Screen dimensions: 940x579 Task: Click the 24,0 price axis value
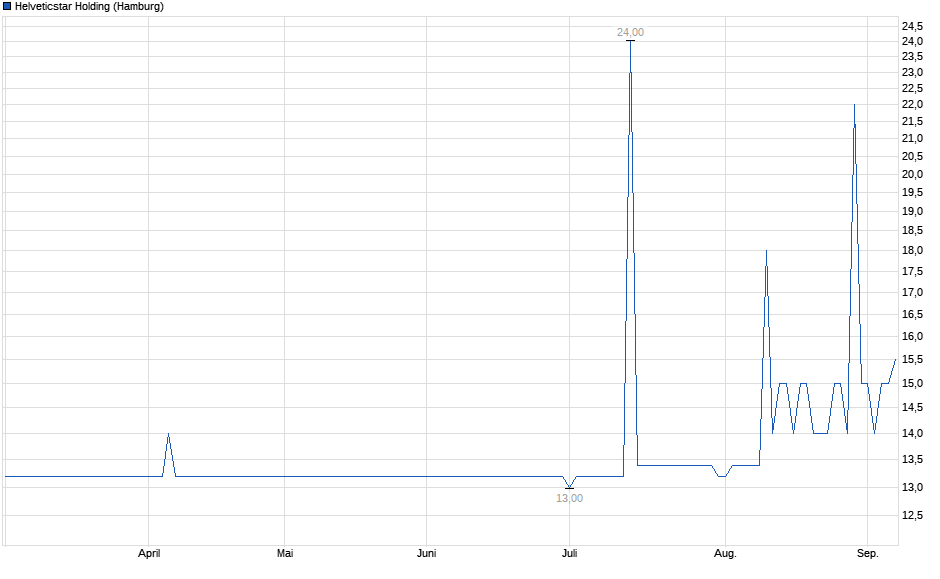(x=912, y=41)
